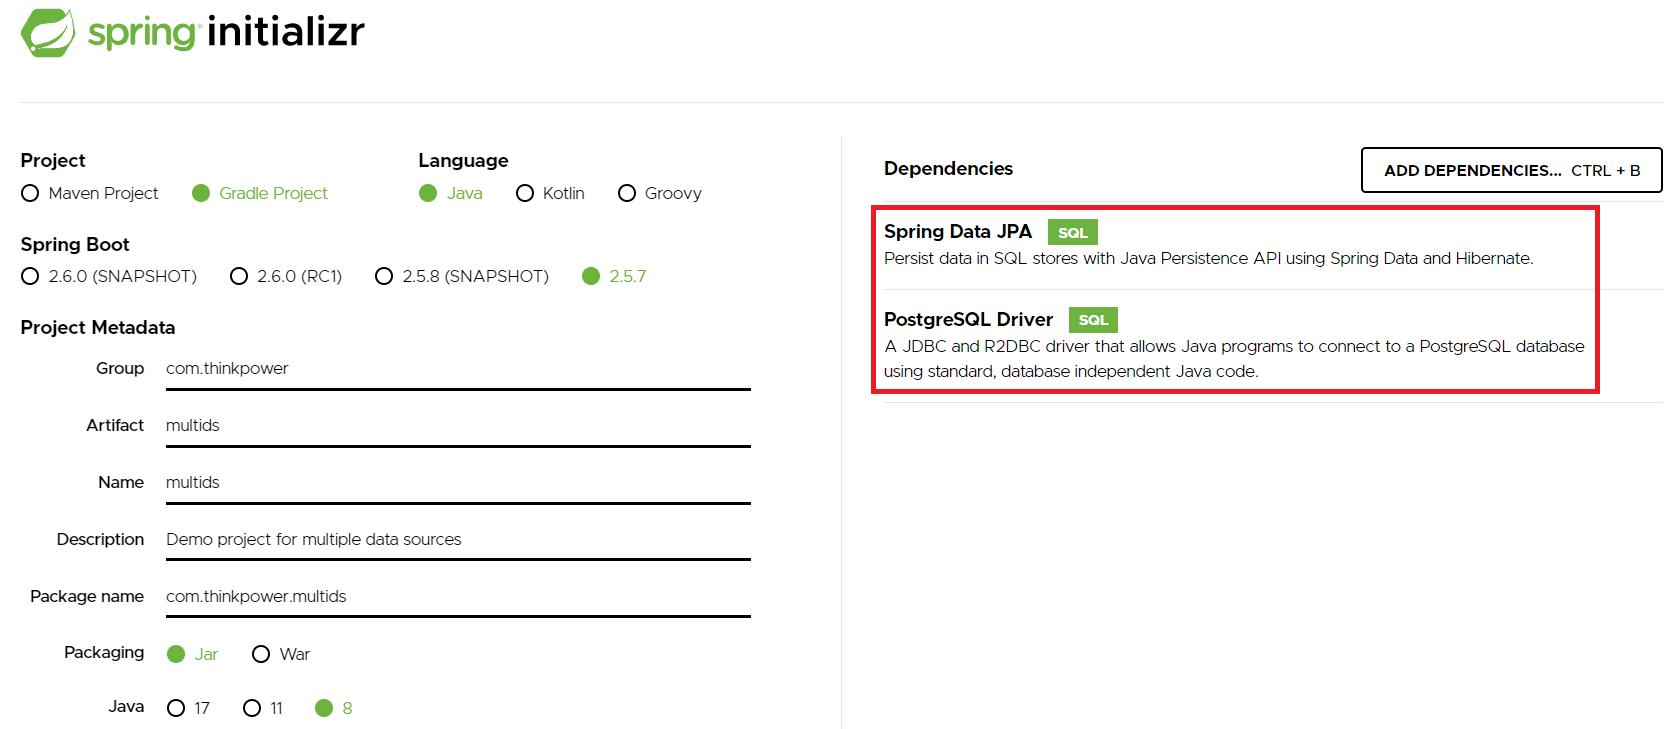The height and width of the screenshot is (729, 1677).
Task: Select Jar packaging option
Action: point(176,654)
